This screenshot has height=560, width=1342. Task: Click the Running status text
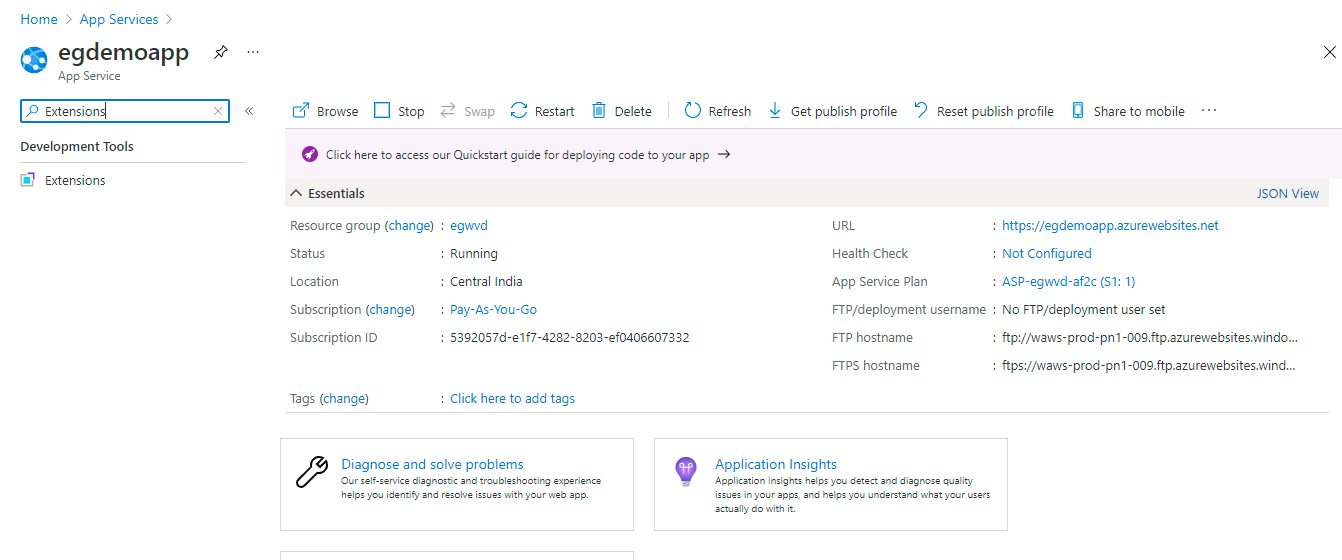pyautogui.click(x=474, y=254)
